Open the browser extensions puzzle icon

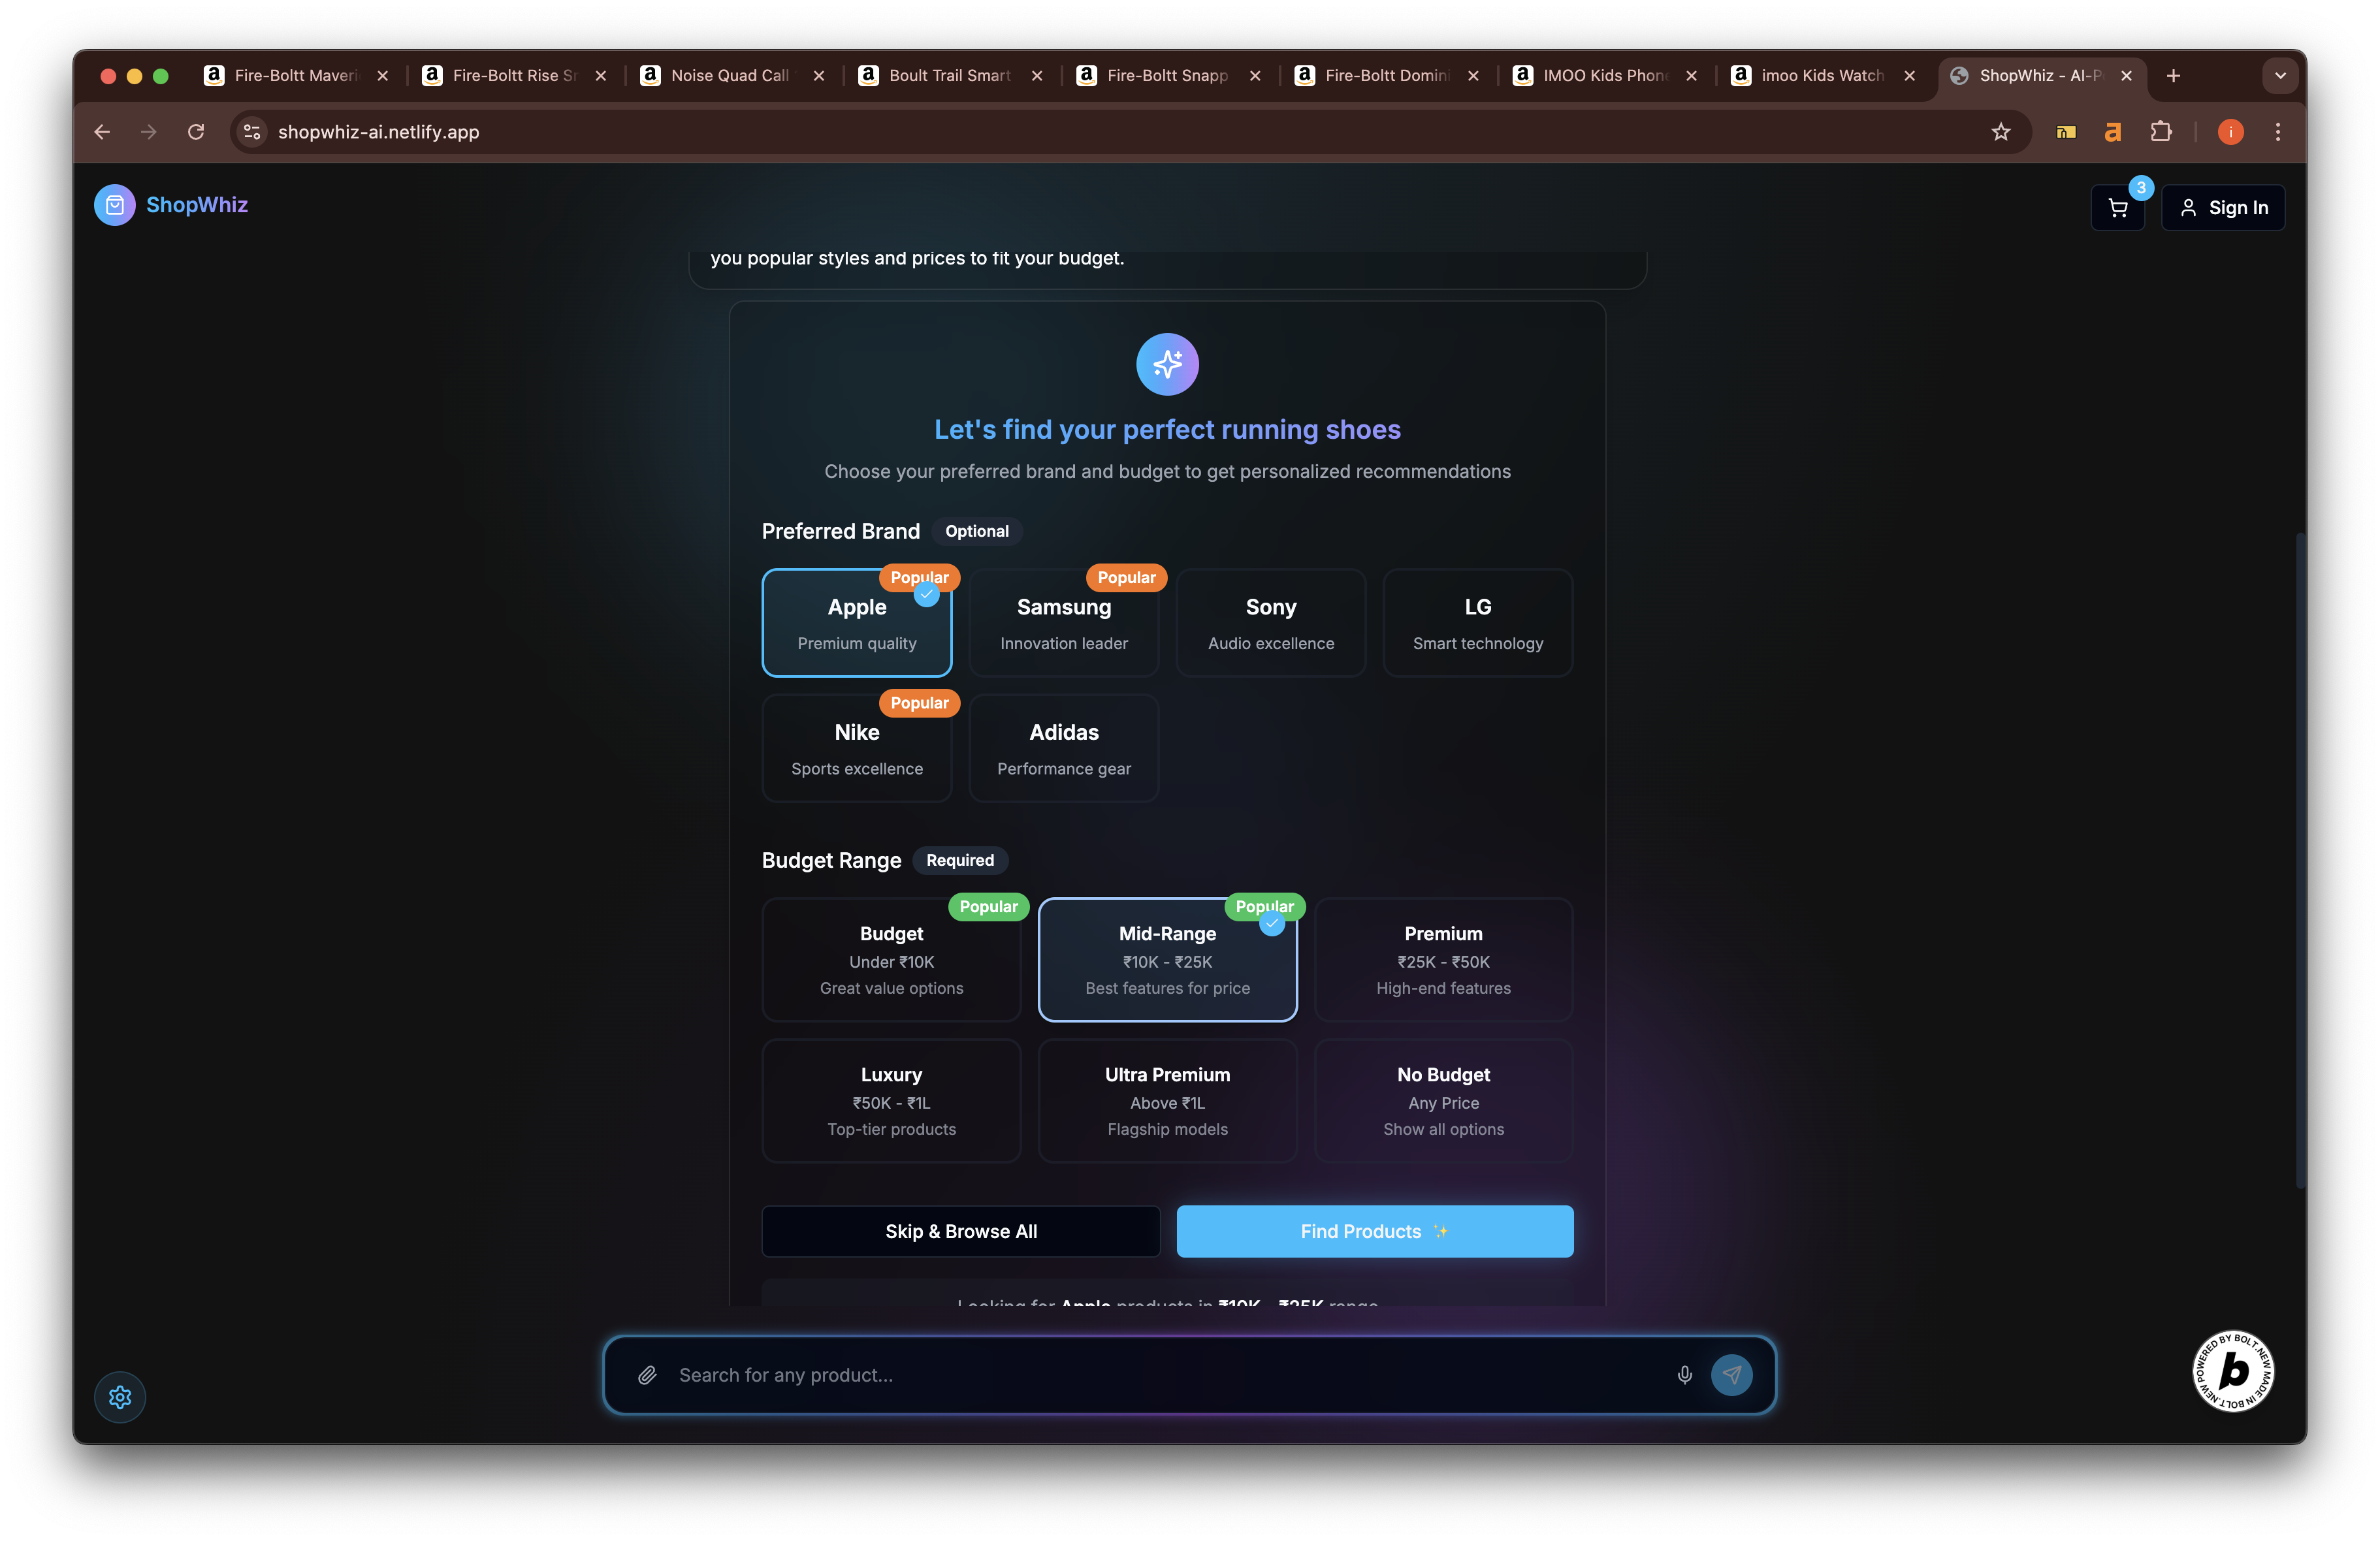(2160, 132)
